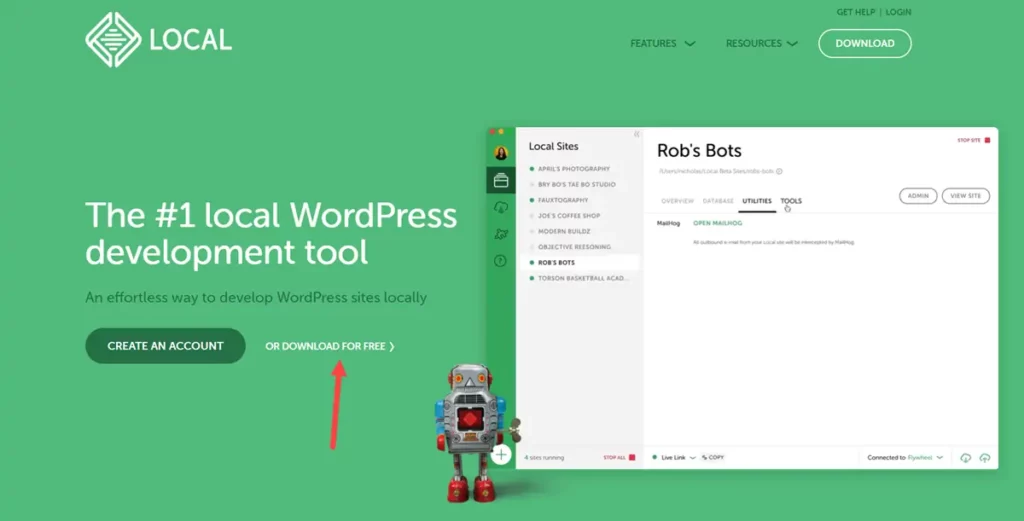Click the Local logo in the header

click(x=158, y=40)
